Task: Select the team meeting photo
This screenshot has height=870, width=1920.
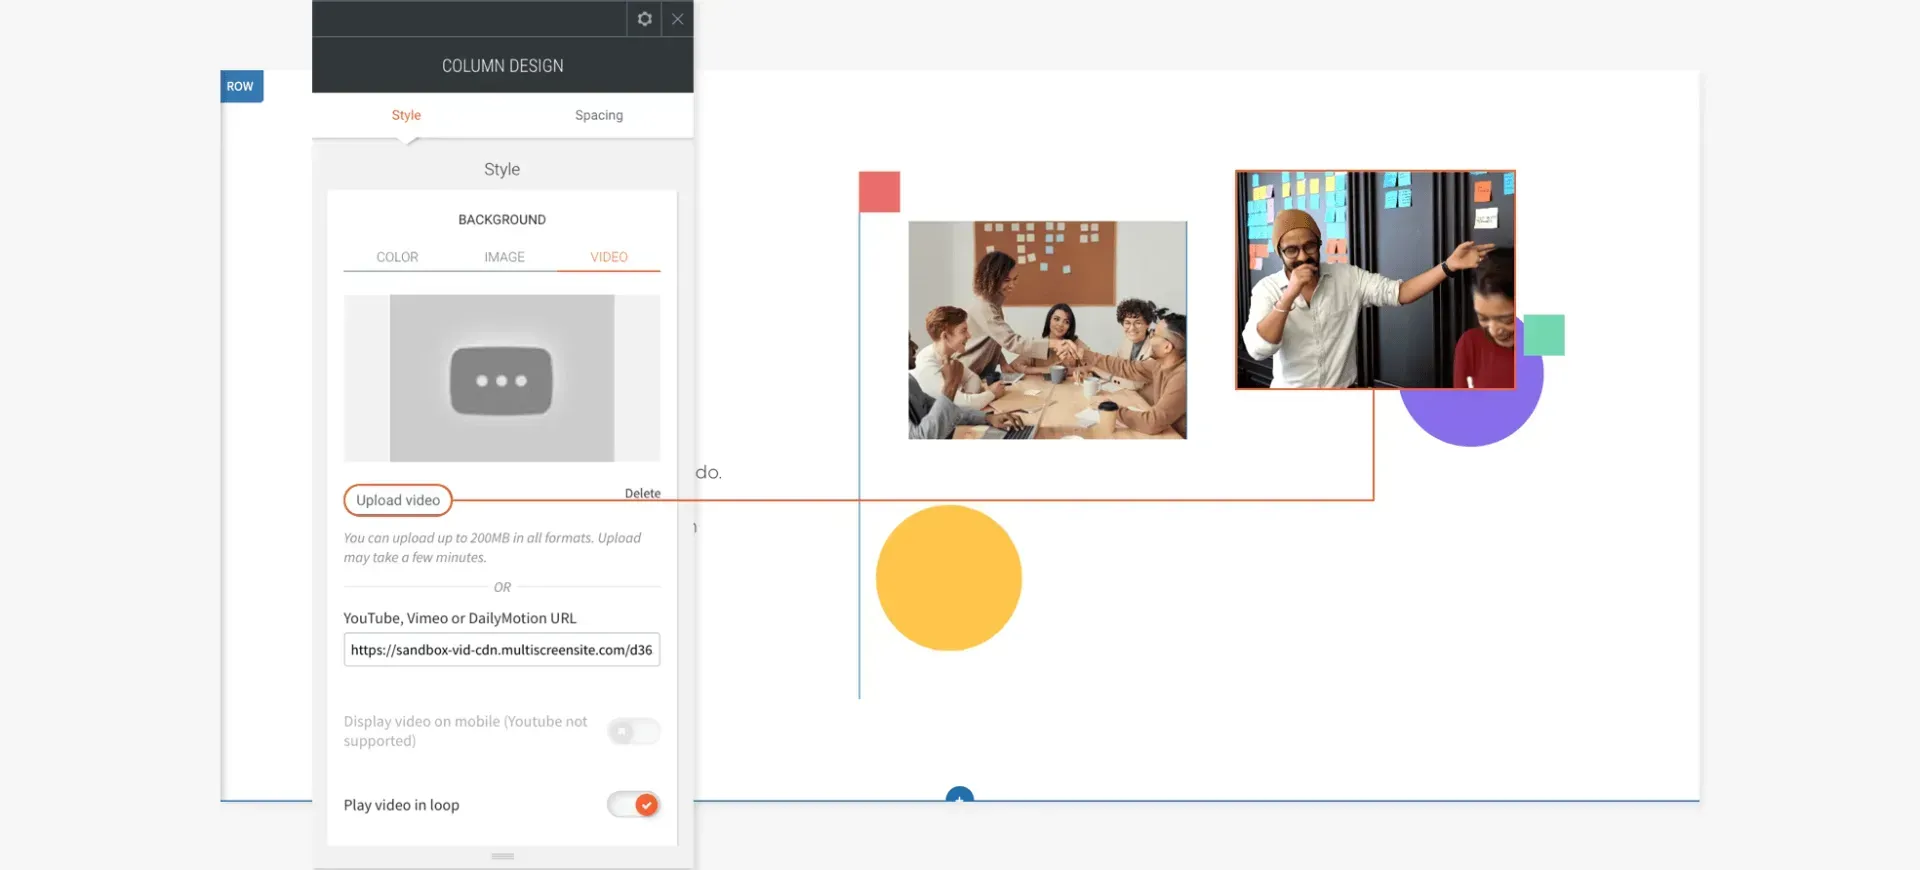Action: coord(1047,330)
